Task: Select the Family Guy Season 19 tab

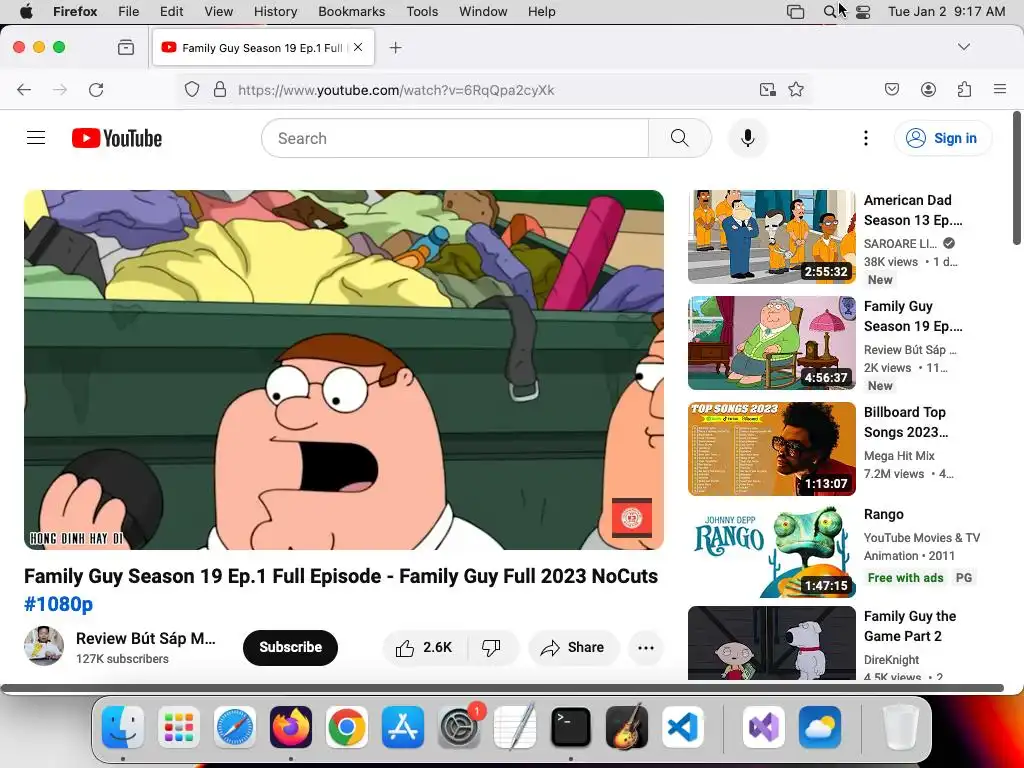Action: [x=263, y=47]
